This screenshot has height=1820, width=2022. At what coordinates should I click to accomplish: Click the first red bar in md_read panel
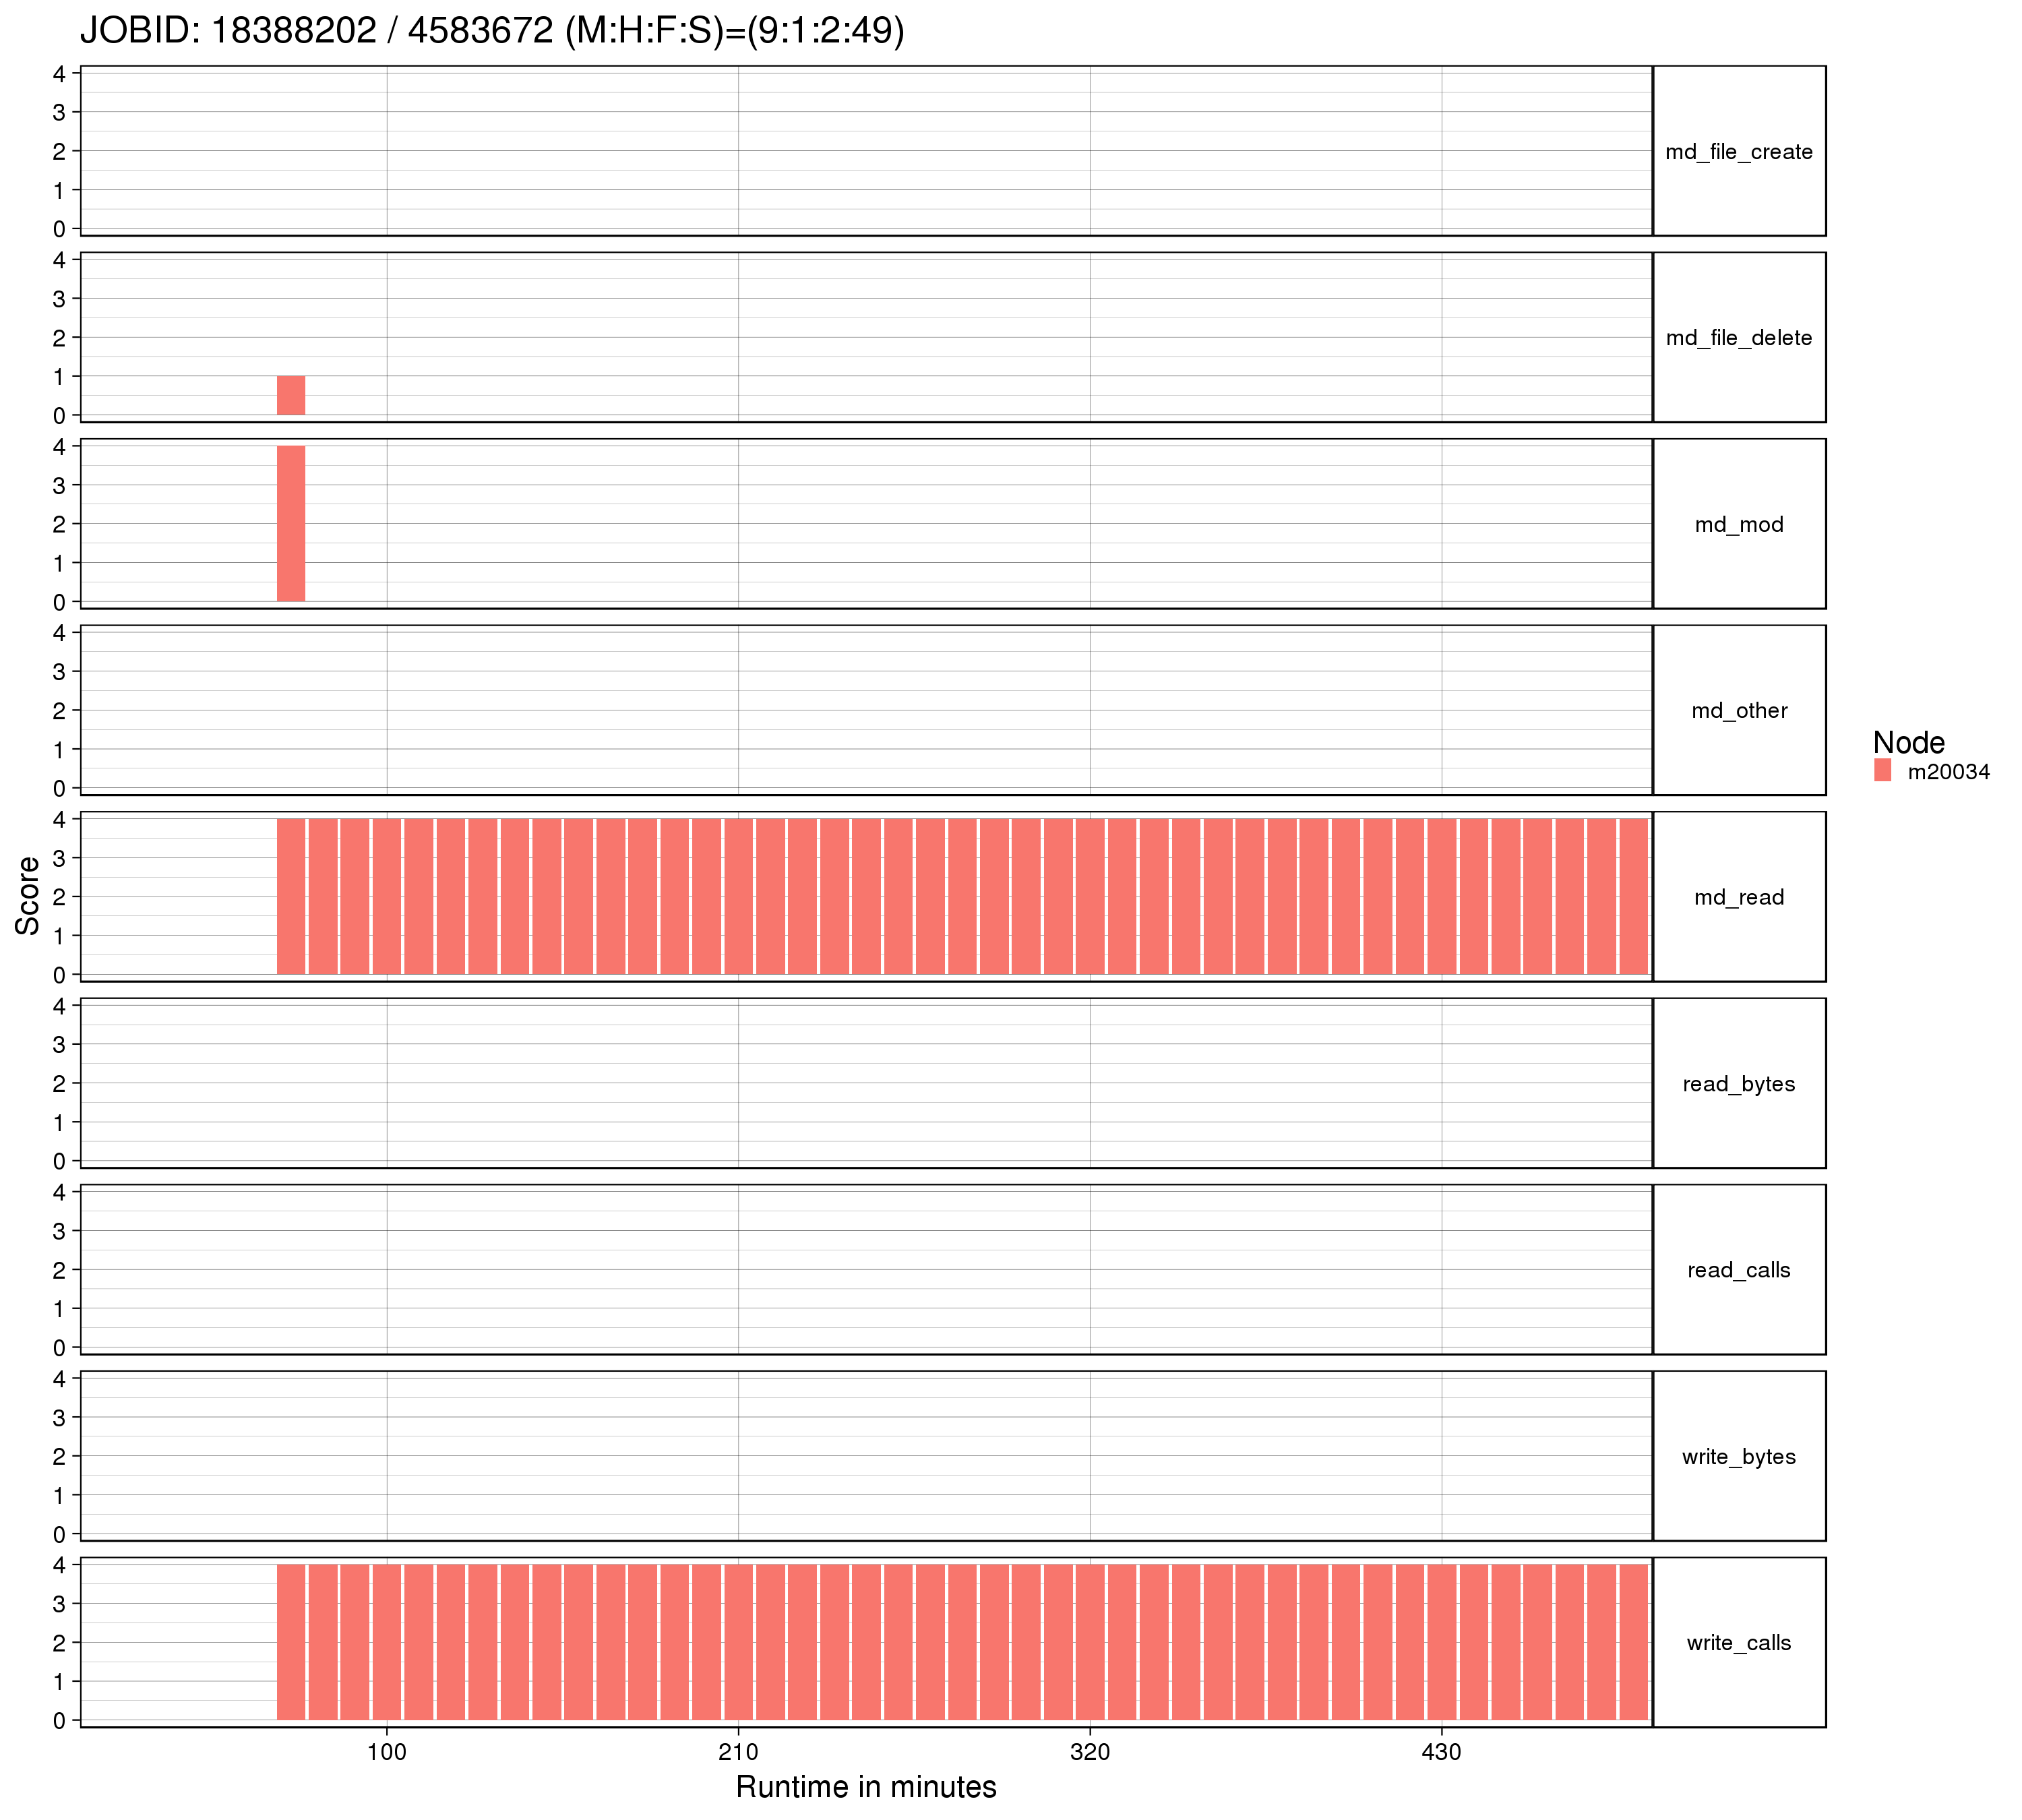click(x=291, y=896)
